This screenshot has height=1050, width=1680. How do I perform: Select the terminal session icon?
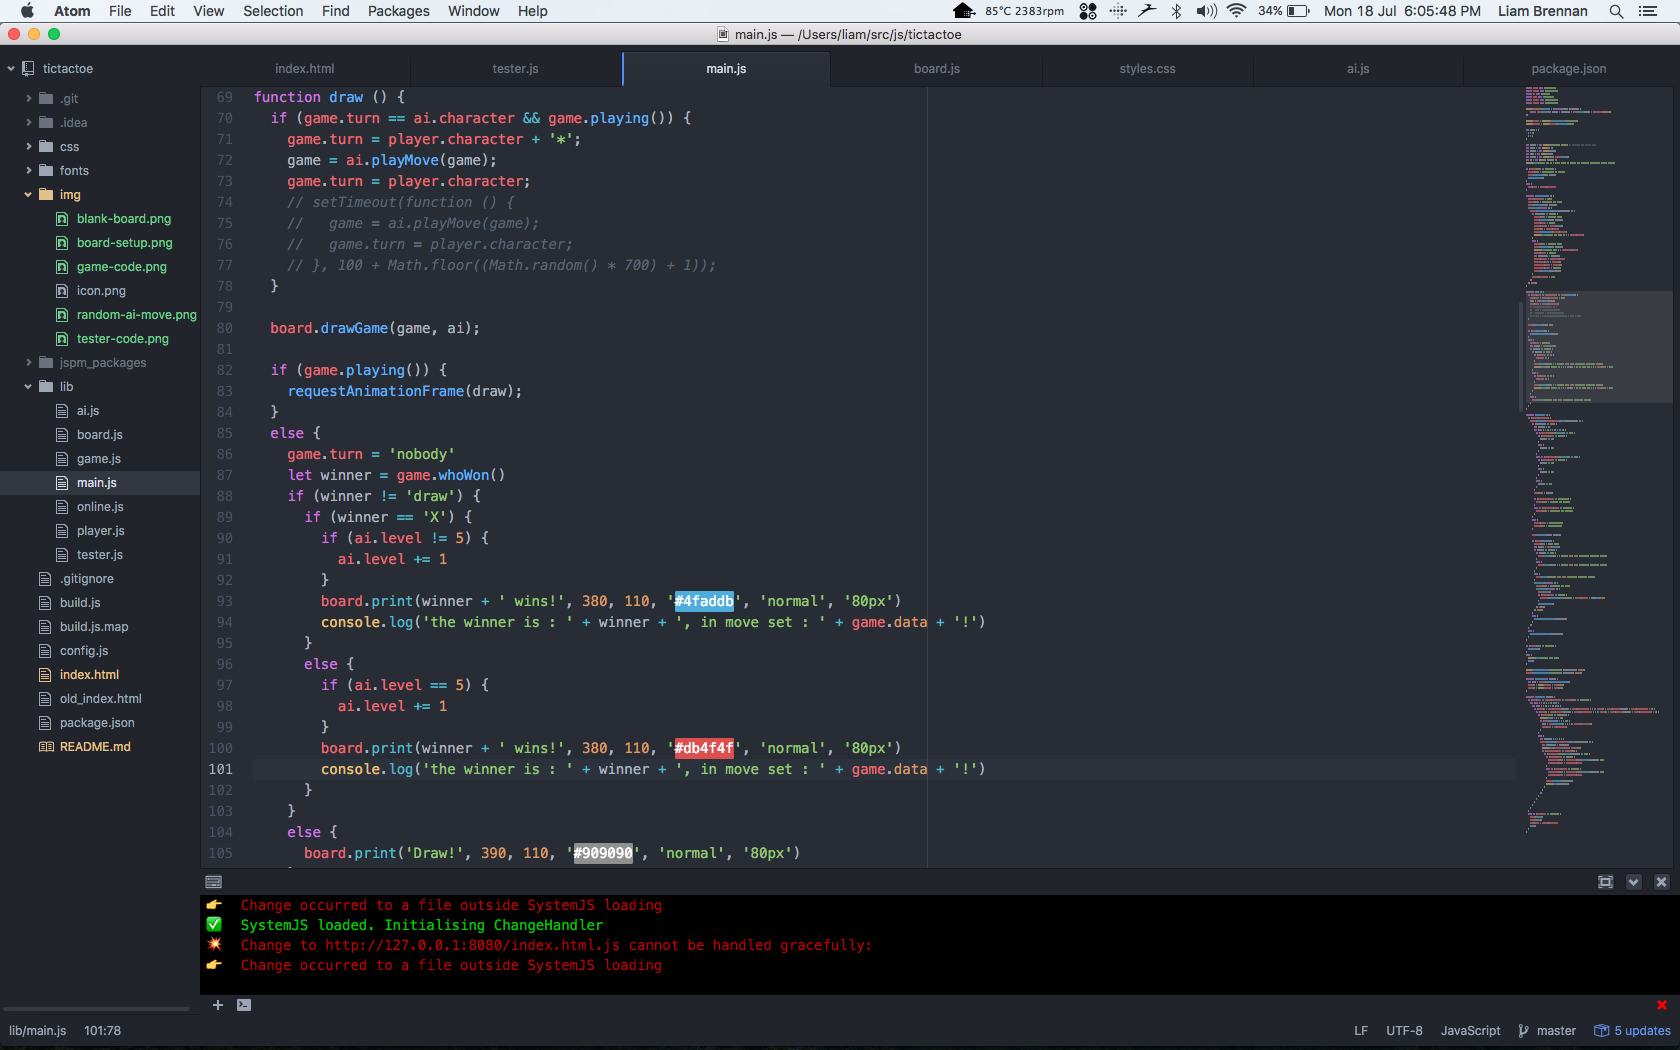tap(244, 1005)
